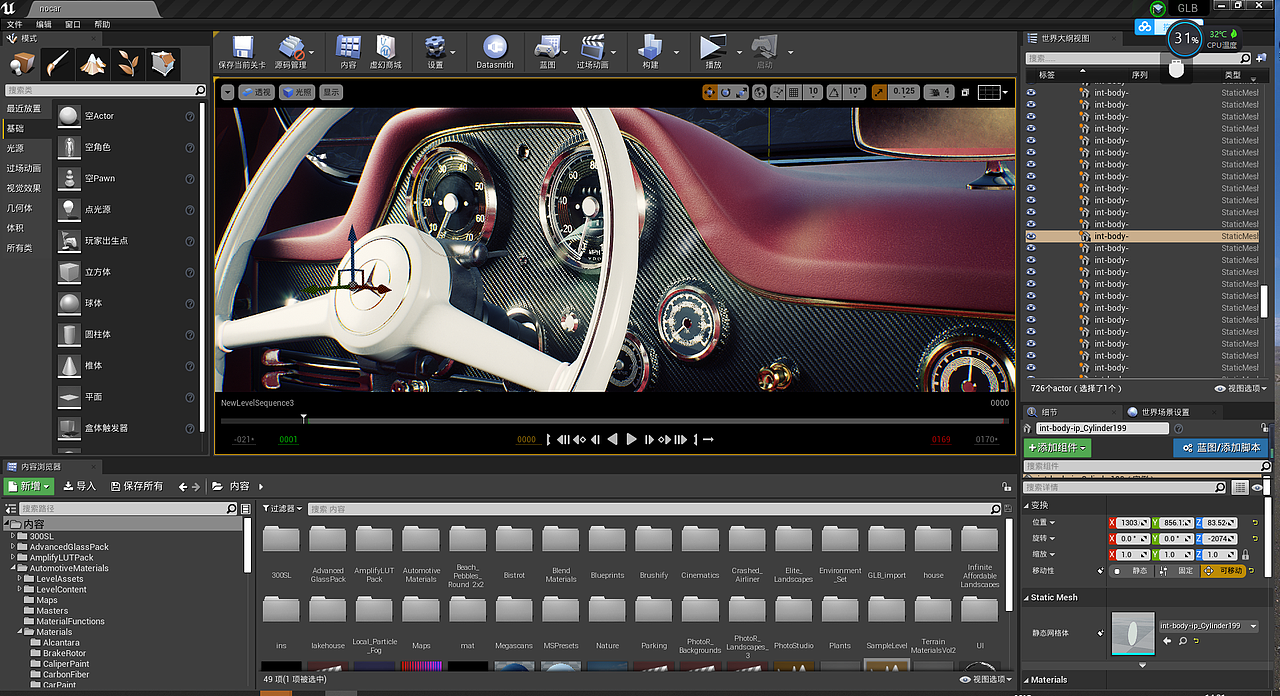
Task: Collapse the Static Mesh section
Action: point(1027,597)
